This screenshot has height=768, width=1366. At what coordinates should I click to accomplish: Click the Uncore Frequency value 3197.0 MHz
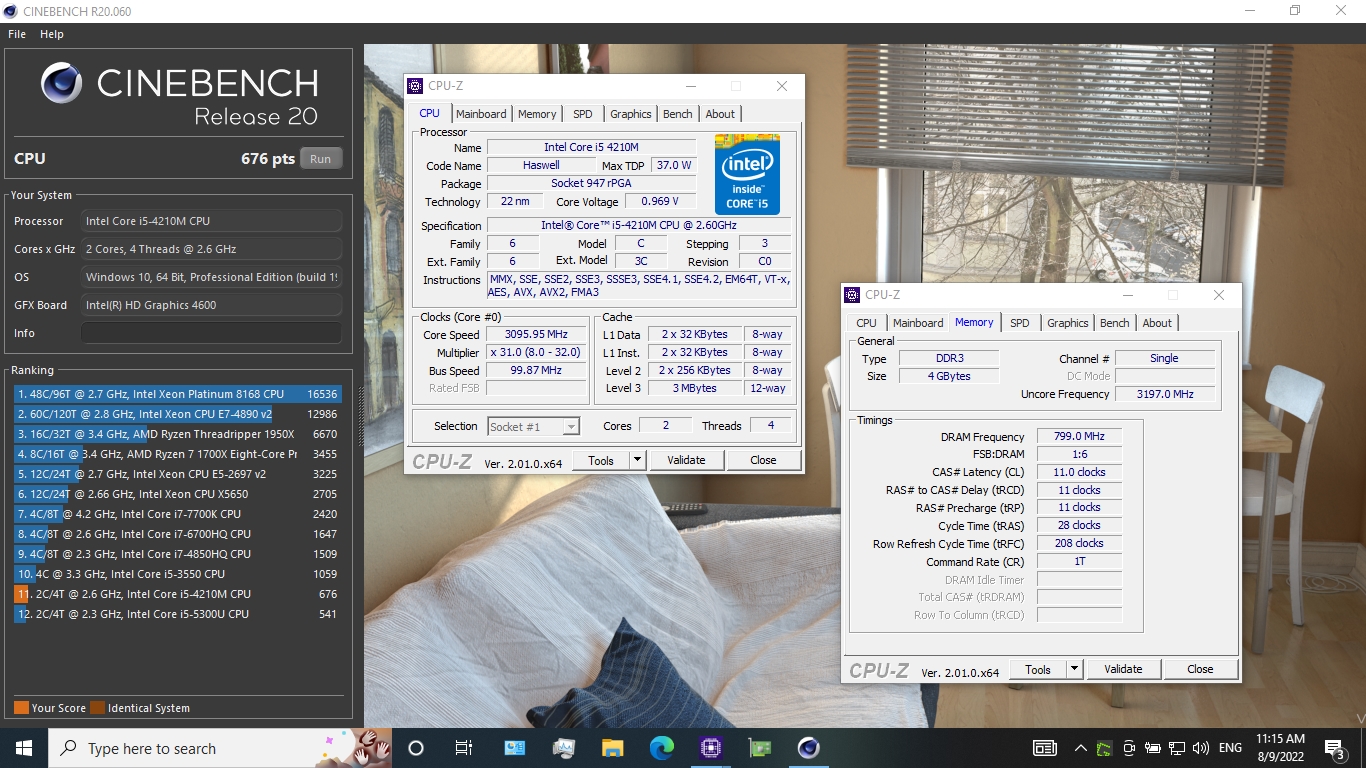coord(1165,394)
